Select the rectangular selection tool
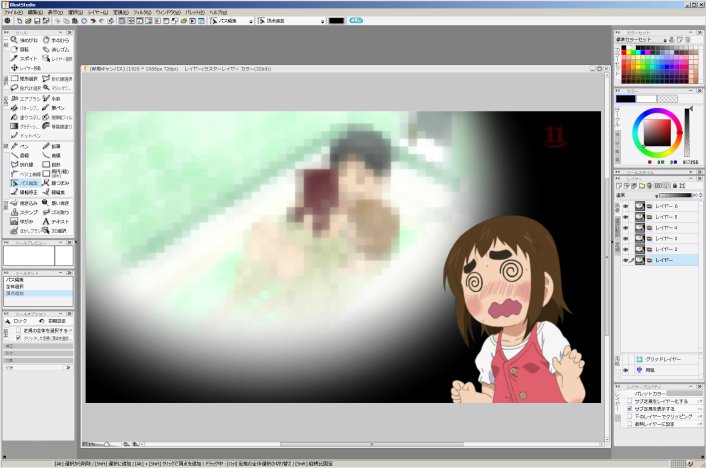Image resolution: width=706 pixels, height=468 pixels. point(24,78)
